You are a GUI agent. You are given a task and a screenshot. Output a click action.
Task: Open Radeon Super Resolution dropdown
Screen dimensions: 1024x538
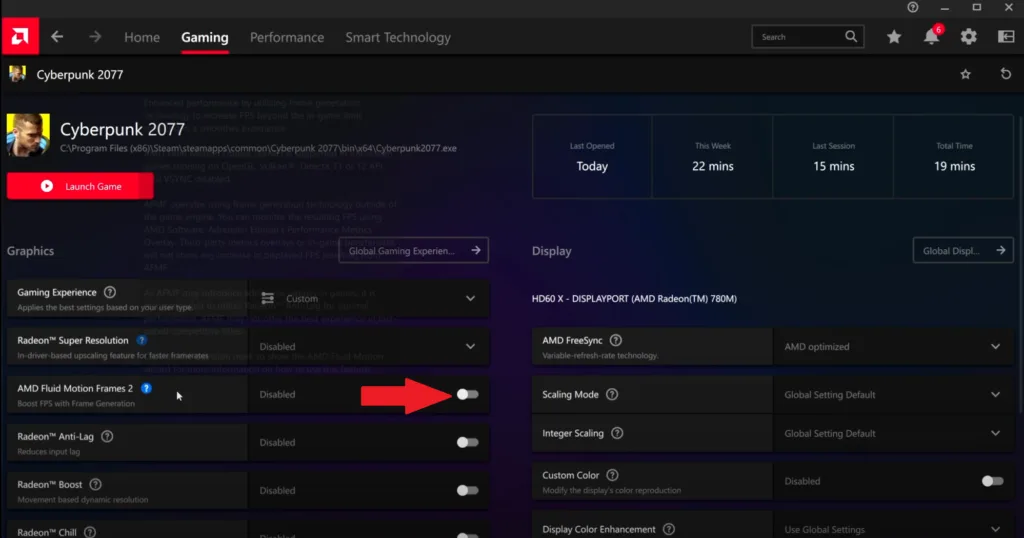click(x=368, y=346)
